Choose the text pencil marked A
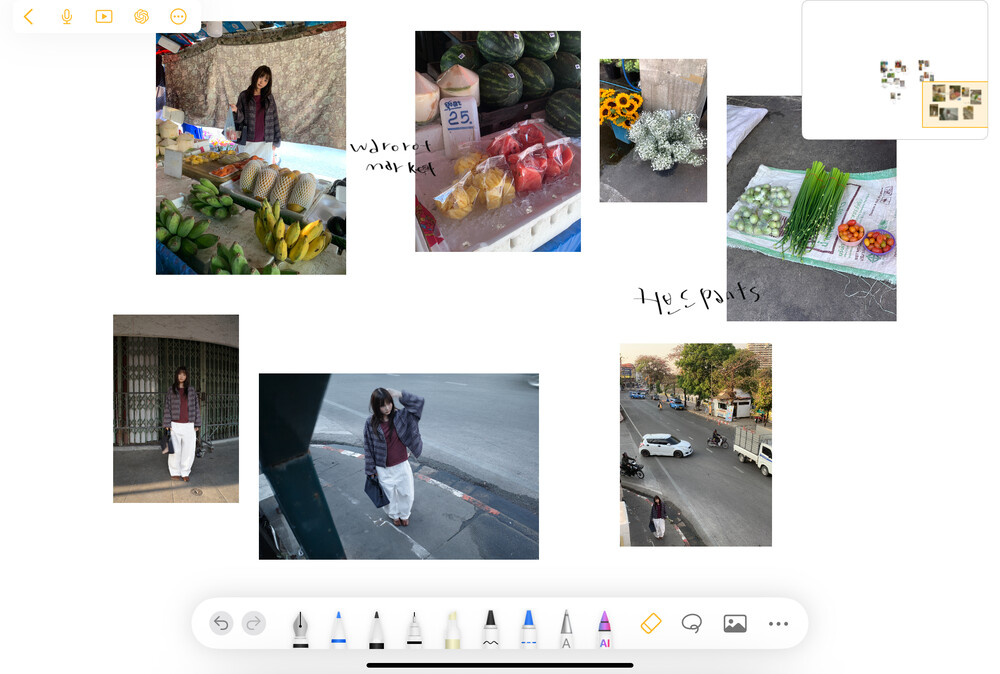The width and height of the screenshot is (1000, 674). [x=566, y=627]
